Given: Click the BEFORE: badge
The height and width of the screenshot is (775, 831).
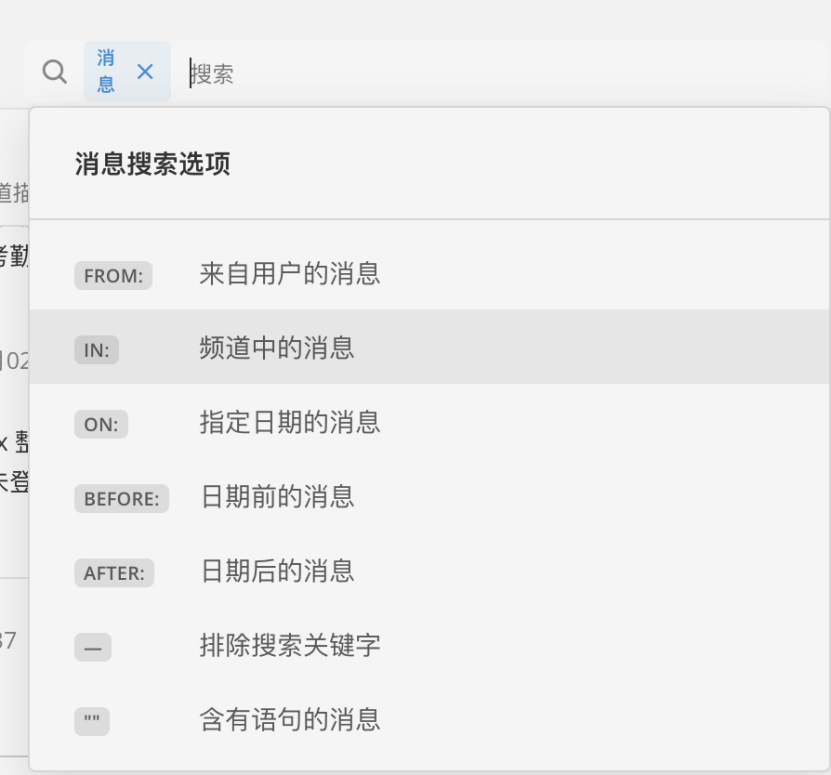Looking at the screenshot, I should click(121, 498).
